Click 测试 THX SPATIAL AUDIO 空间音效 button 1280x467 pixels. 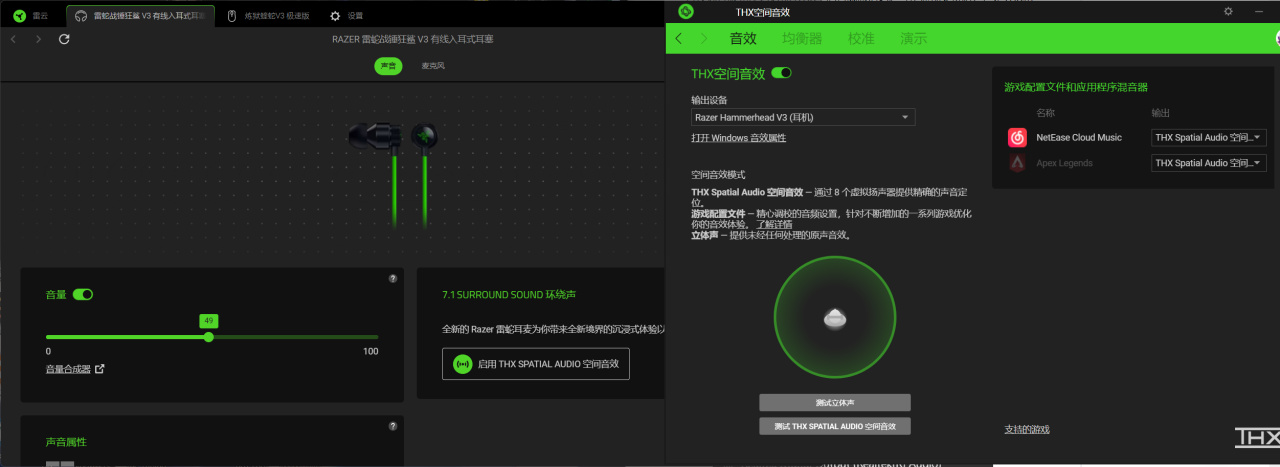pos(835,426)
